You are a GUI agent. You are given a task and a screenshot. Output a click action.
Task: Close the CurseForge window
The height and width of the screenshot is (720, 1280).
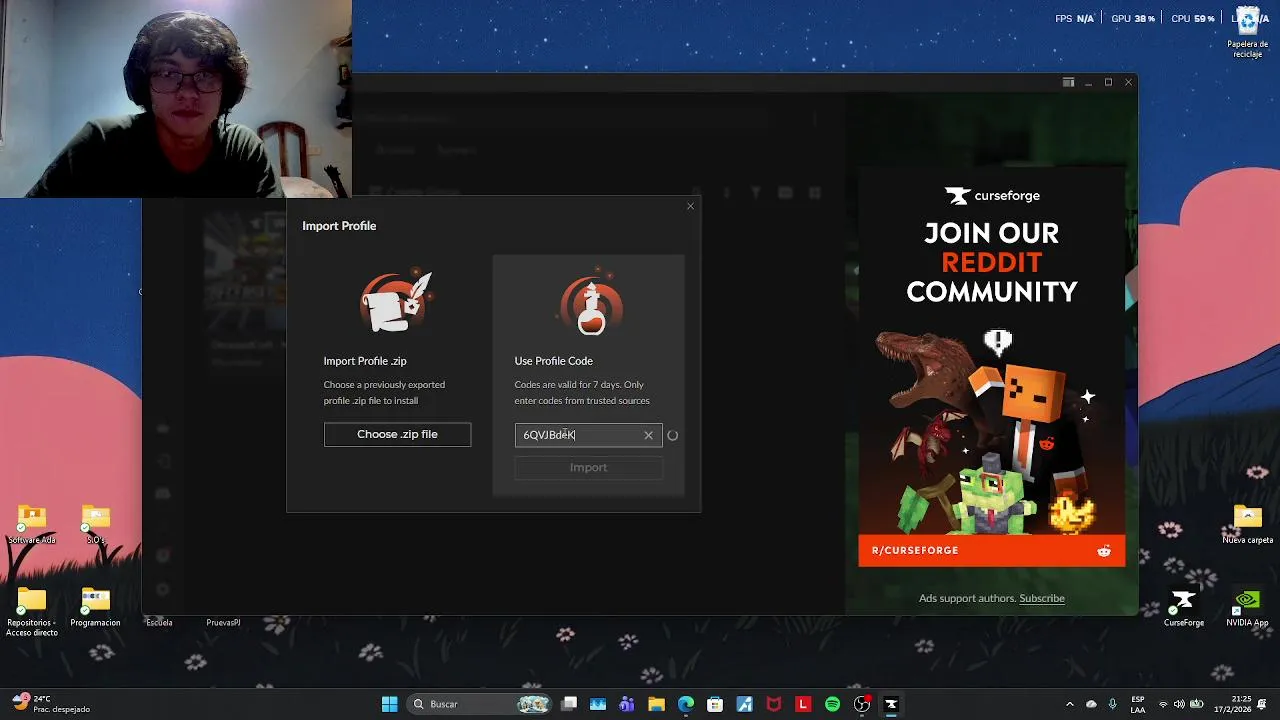[1128, 82]
